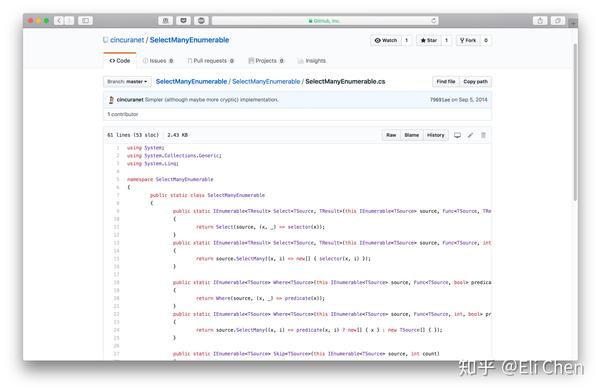Image resolution: width=600 pixels, height=392 pixels.
Task: Click 'using System.Collections.Generic;' line
Action: point(174,156)
